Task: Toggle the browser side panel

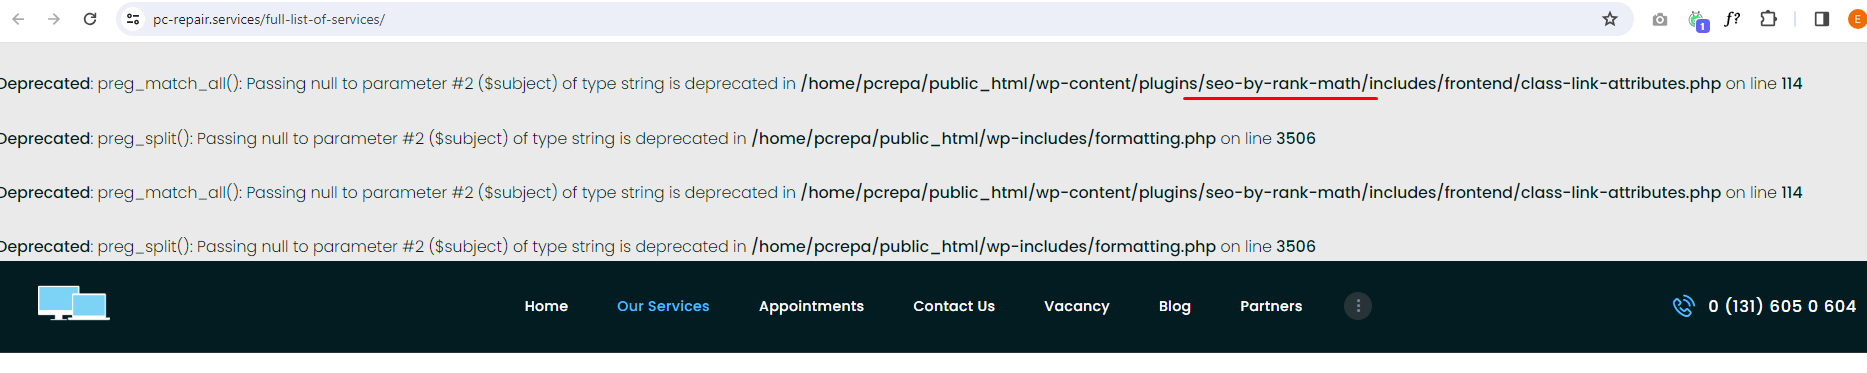Action: 1822,19
